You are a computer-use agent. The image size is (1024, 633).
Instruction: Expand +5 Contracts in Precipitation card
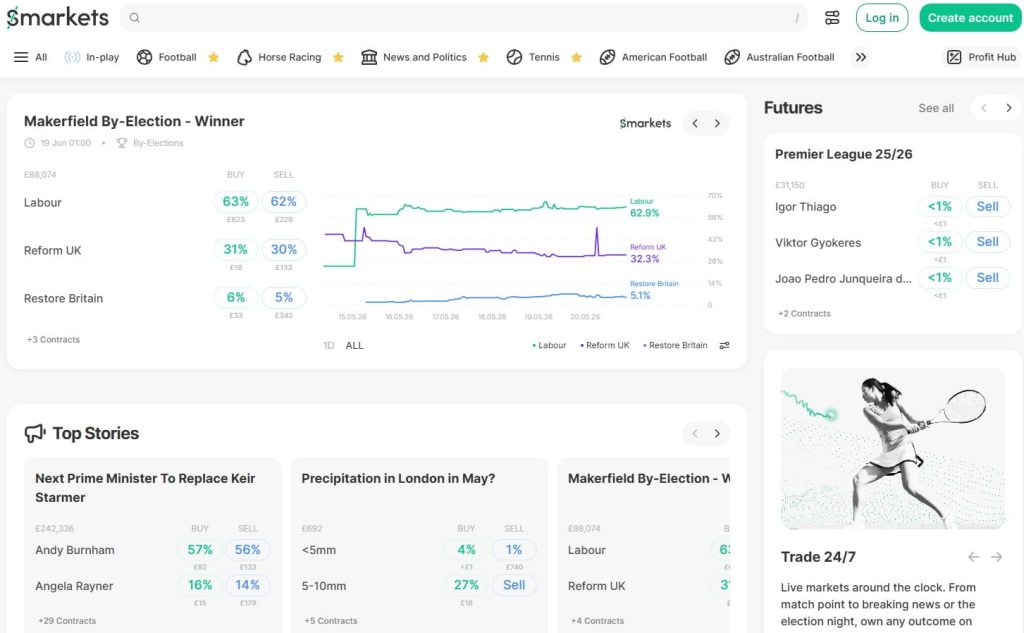(331, 621)
